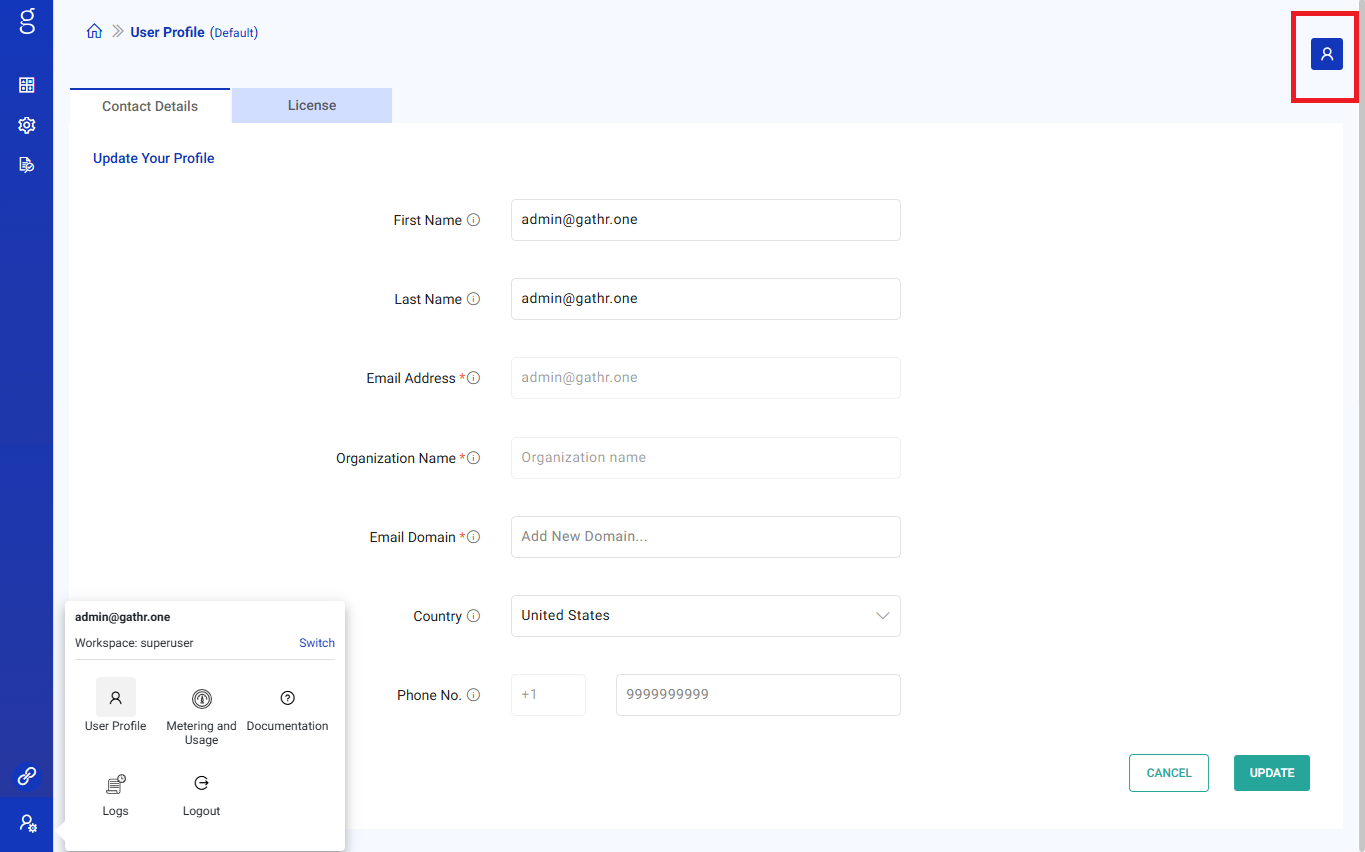Select the link icon near the sidebar bottom
This screenshot has width=1365, height=852.
(26, 776)
